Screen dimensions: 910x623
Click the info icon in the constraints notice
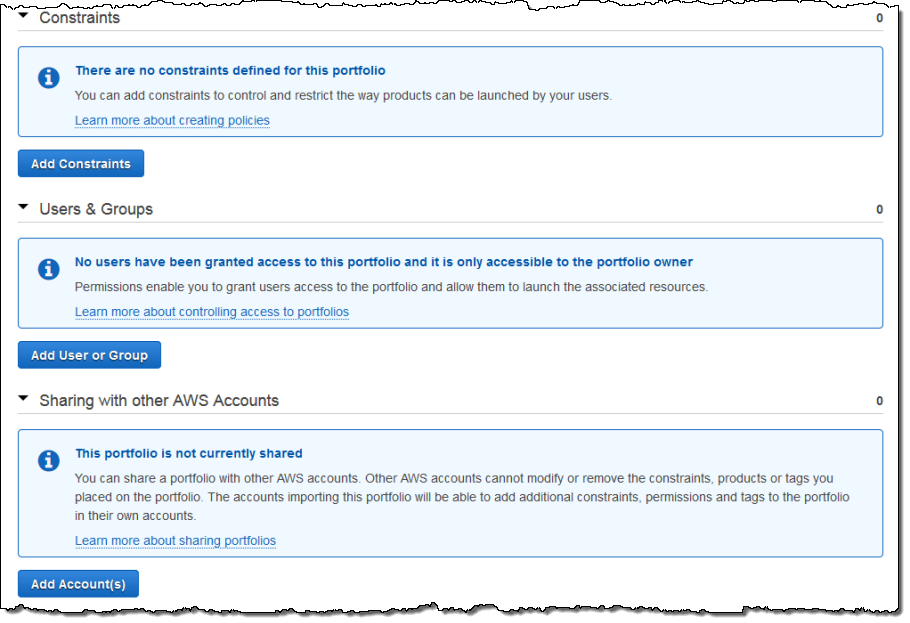48,78
